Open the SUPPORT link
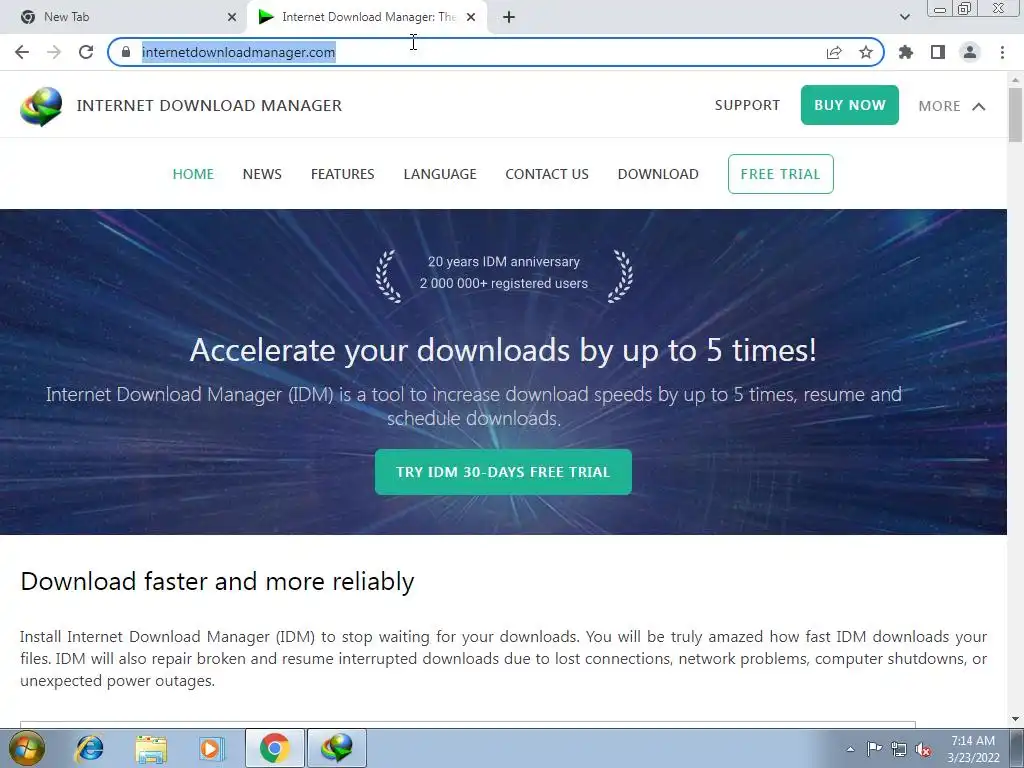The height and width of the screenshot is (768, 1024). click(747, 105)
